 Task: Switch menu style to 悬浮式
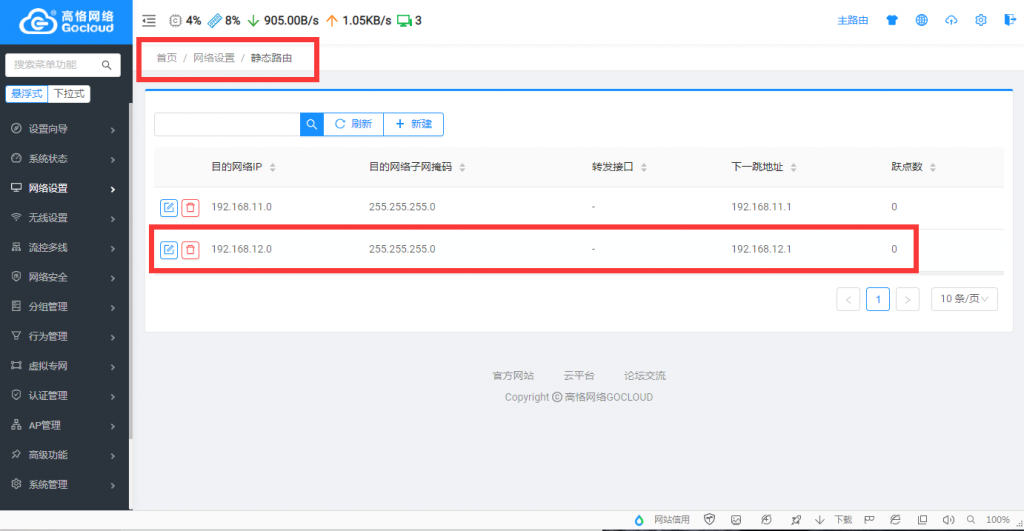[x=27, y=94]
